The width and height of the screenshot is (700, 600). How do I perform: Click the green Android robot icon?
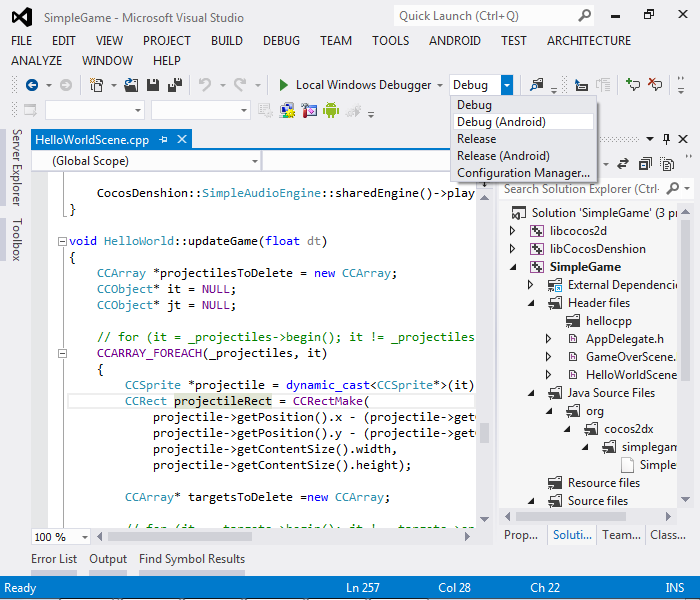pyautogui.click(x=331, y=110)
